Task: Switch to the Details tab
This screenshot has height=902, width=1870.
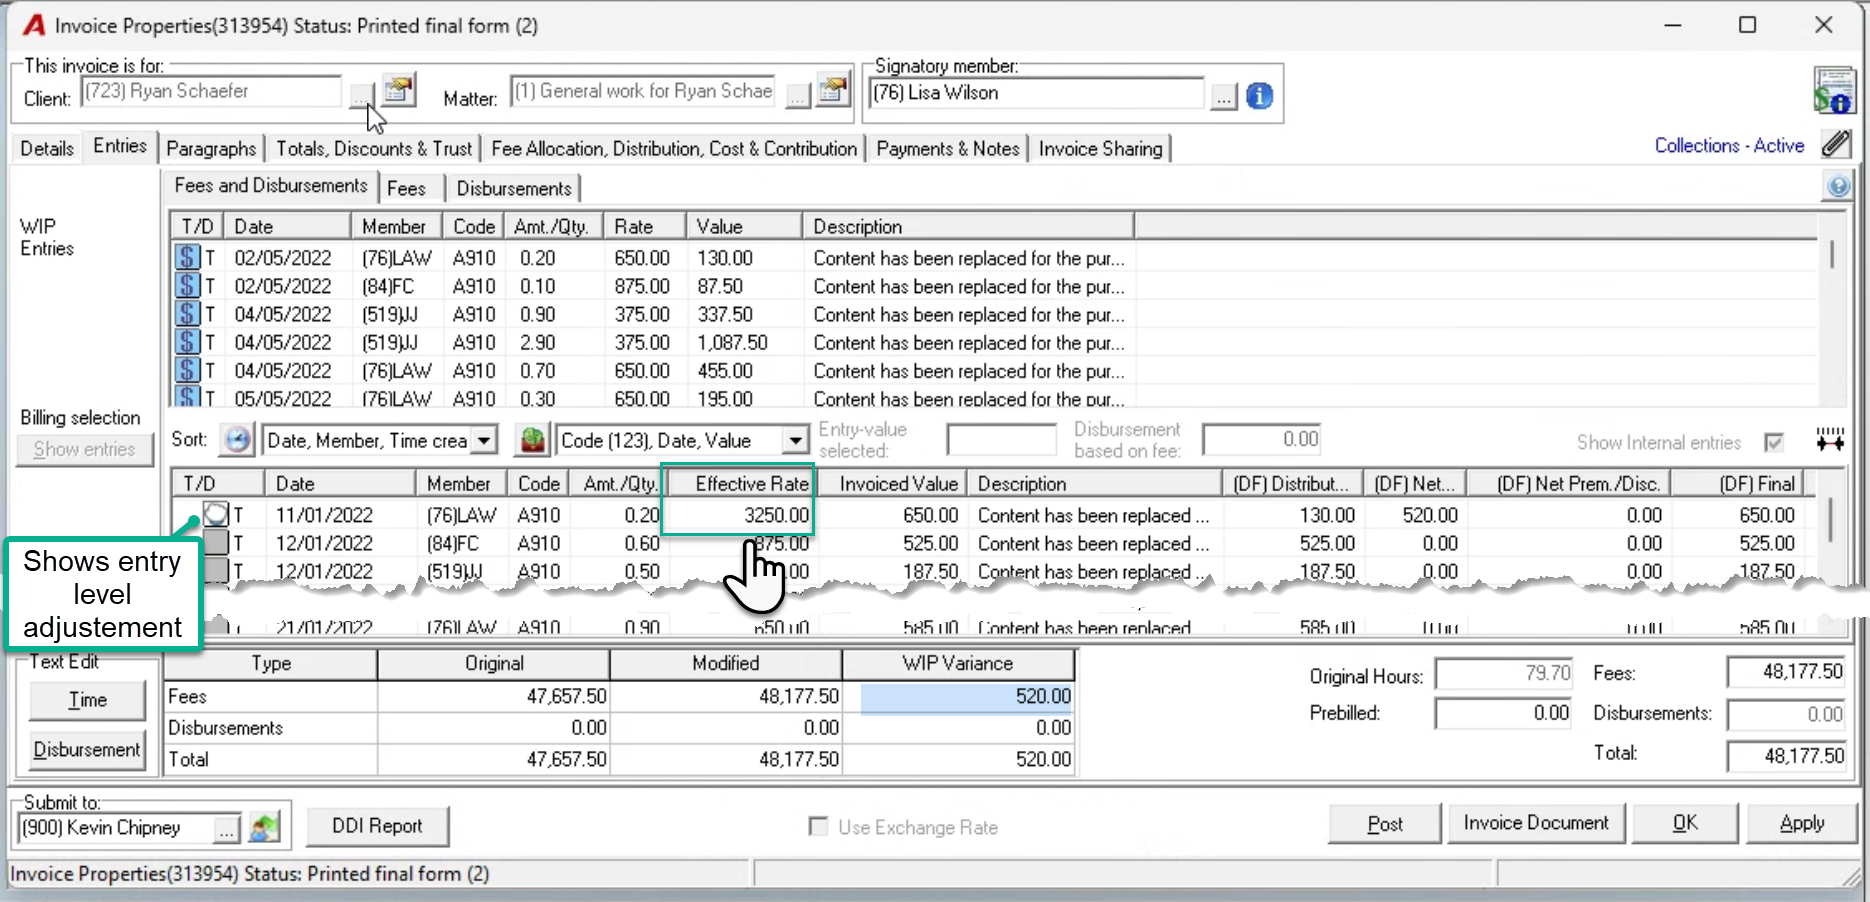Action: point(47,148)
